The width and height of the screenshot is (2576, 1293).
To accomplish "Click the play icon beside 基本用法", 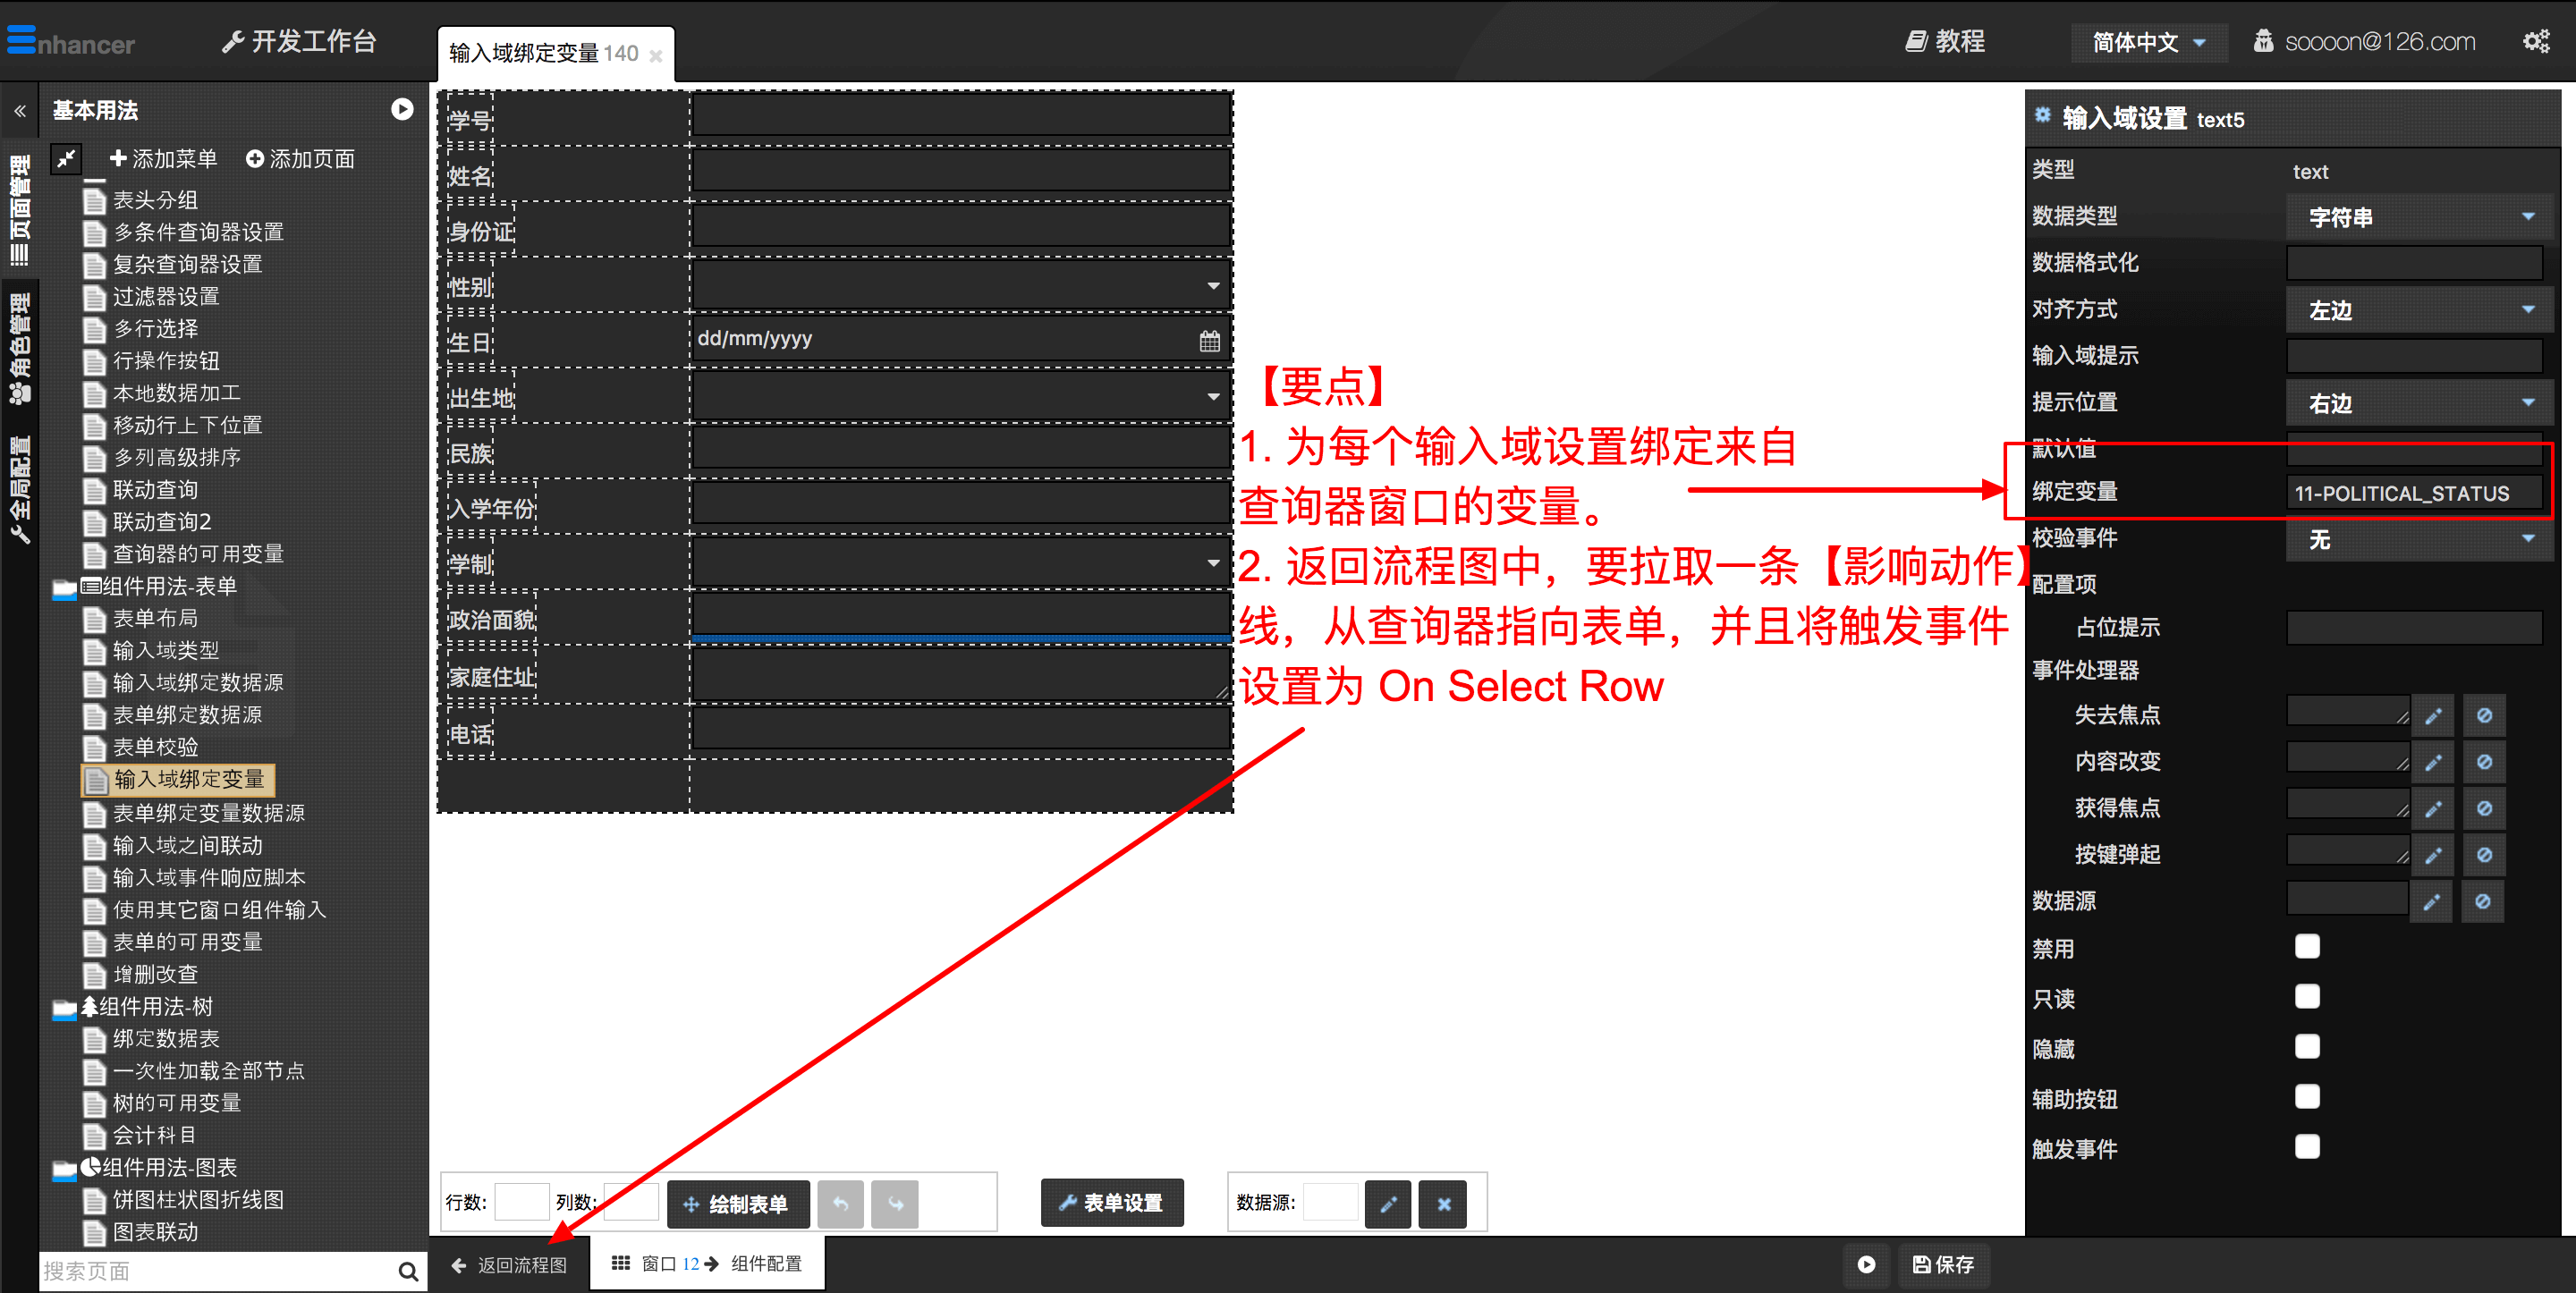I will click(x=402, y=110).
